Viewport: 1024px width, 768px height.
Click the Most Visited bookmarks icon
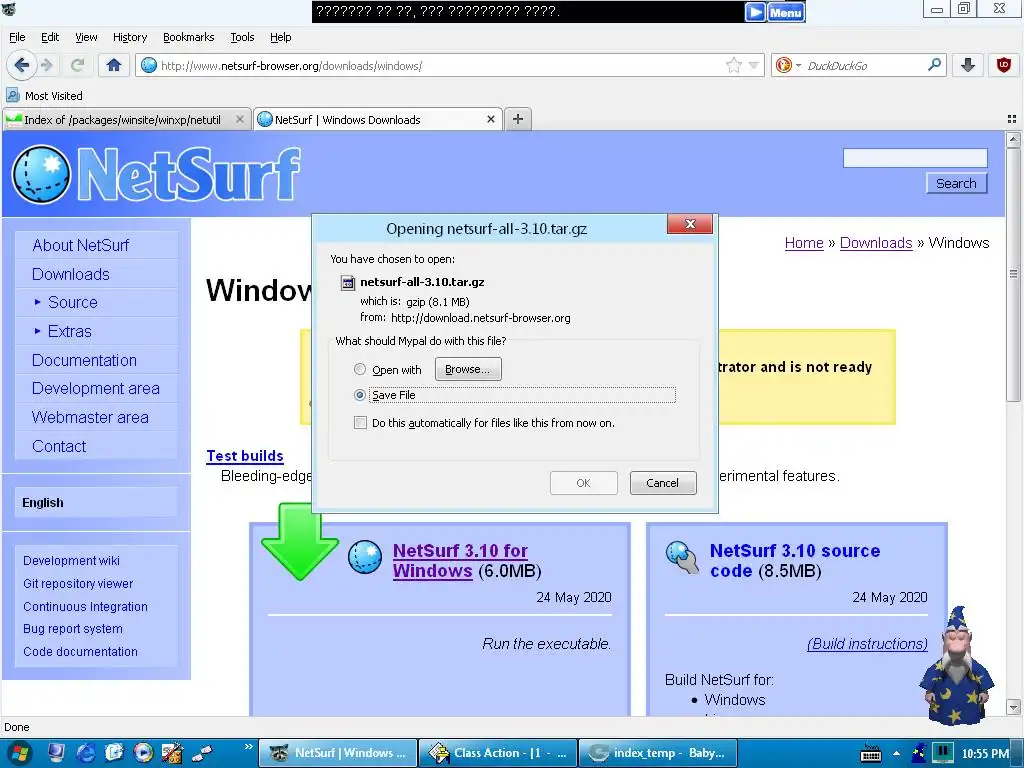(x=12, y=95)
